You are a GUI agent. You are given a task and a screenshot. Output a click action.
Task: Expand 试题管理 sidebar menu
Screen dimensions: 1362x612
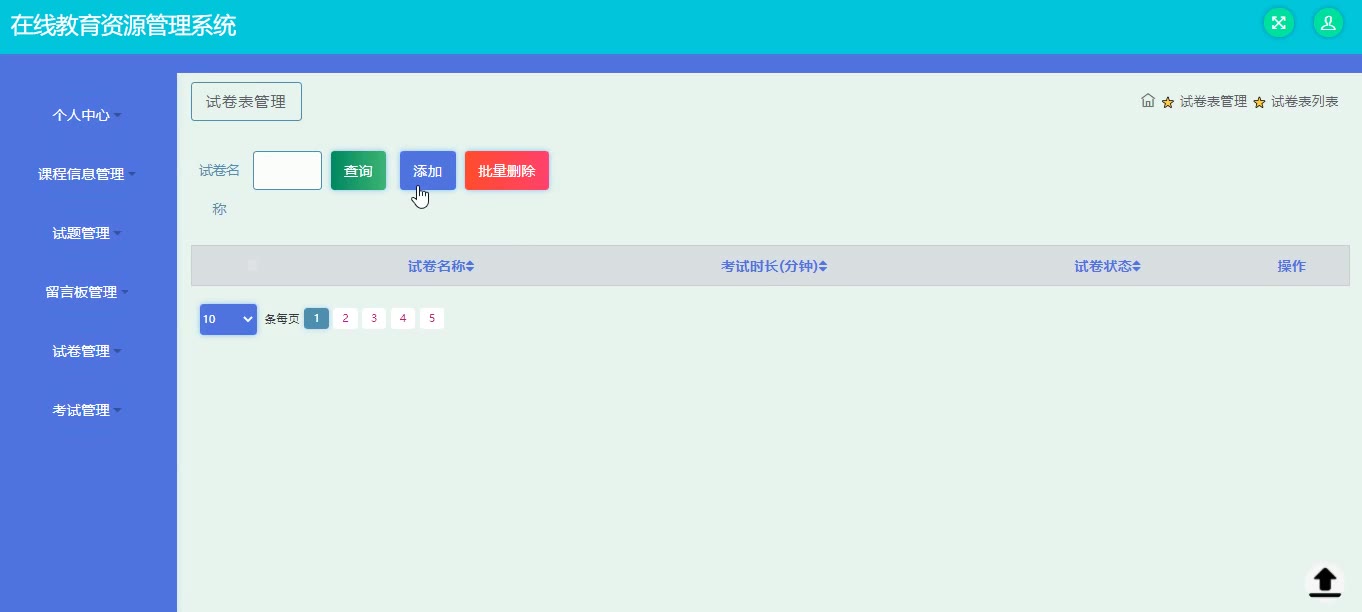[87, 233]
